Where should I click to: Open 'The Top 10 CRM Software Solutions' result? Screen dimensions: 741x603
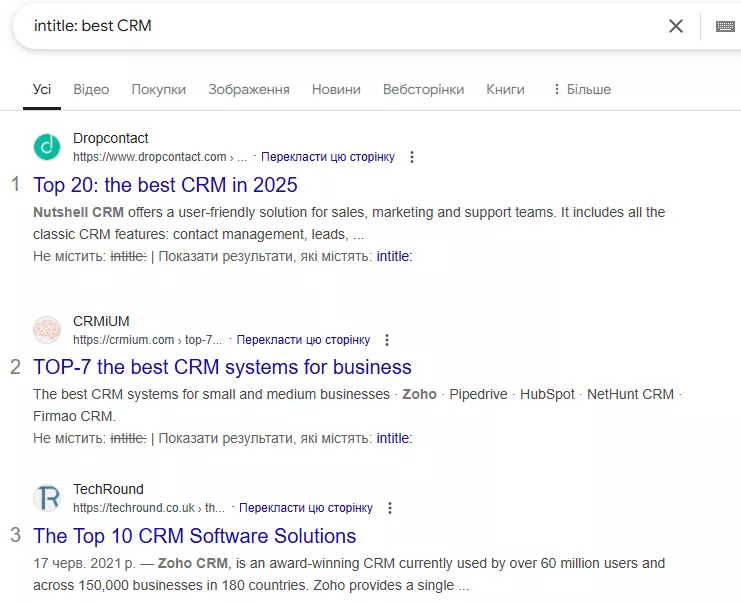(x=194, y=536)
